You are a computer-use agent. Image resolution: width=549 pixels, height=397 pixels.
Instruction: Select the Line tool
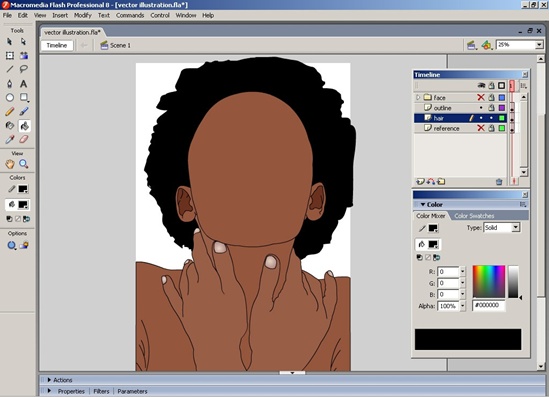9,69
